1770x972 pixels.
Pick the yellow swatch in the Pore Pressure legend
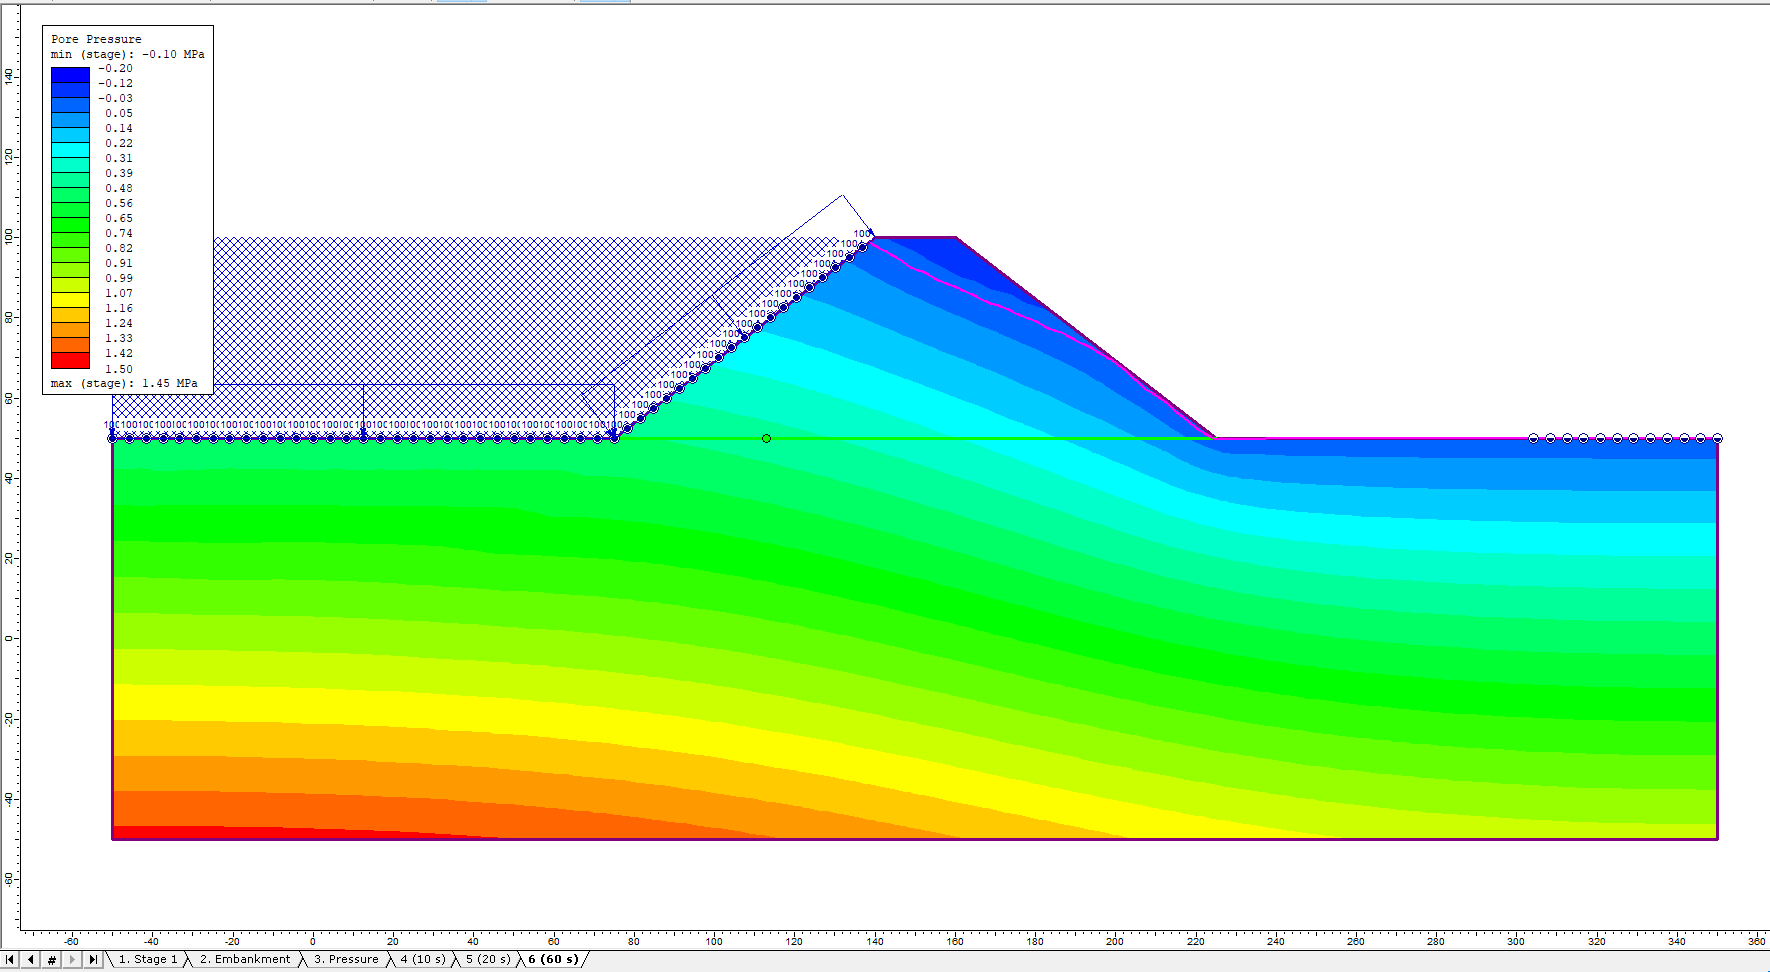pyautogui.click(x=70, y=300)
